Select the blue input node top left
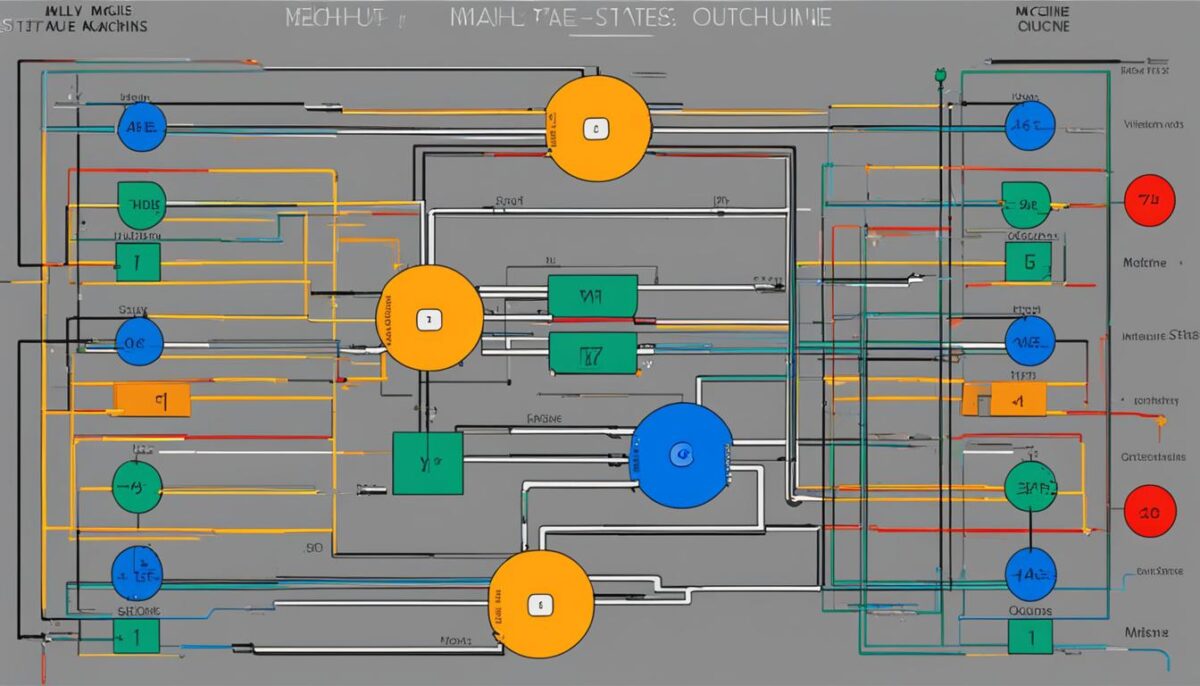 pos(142,126)
